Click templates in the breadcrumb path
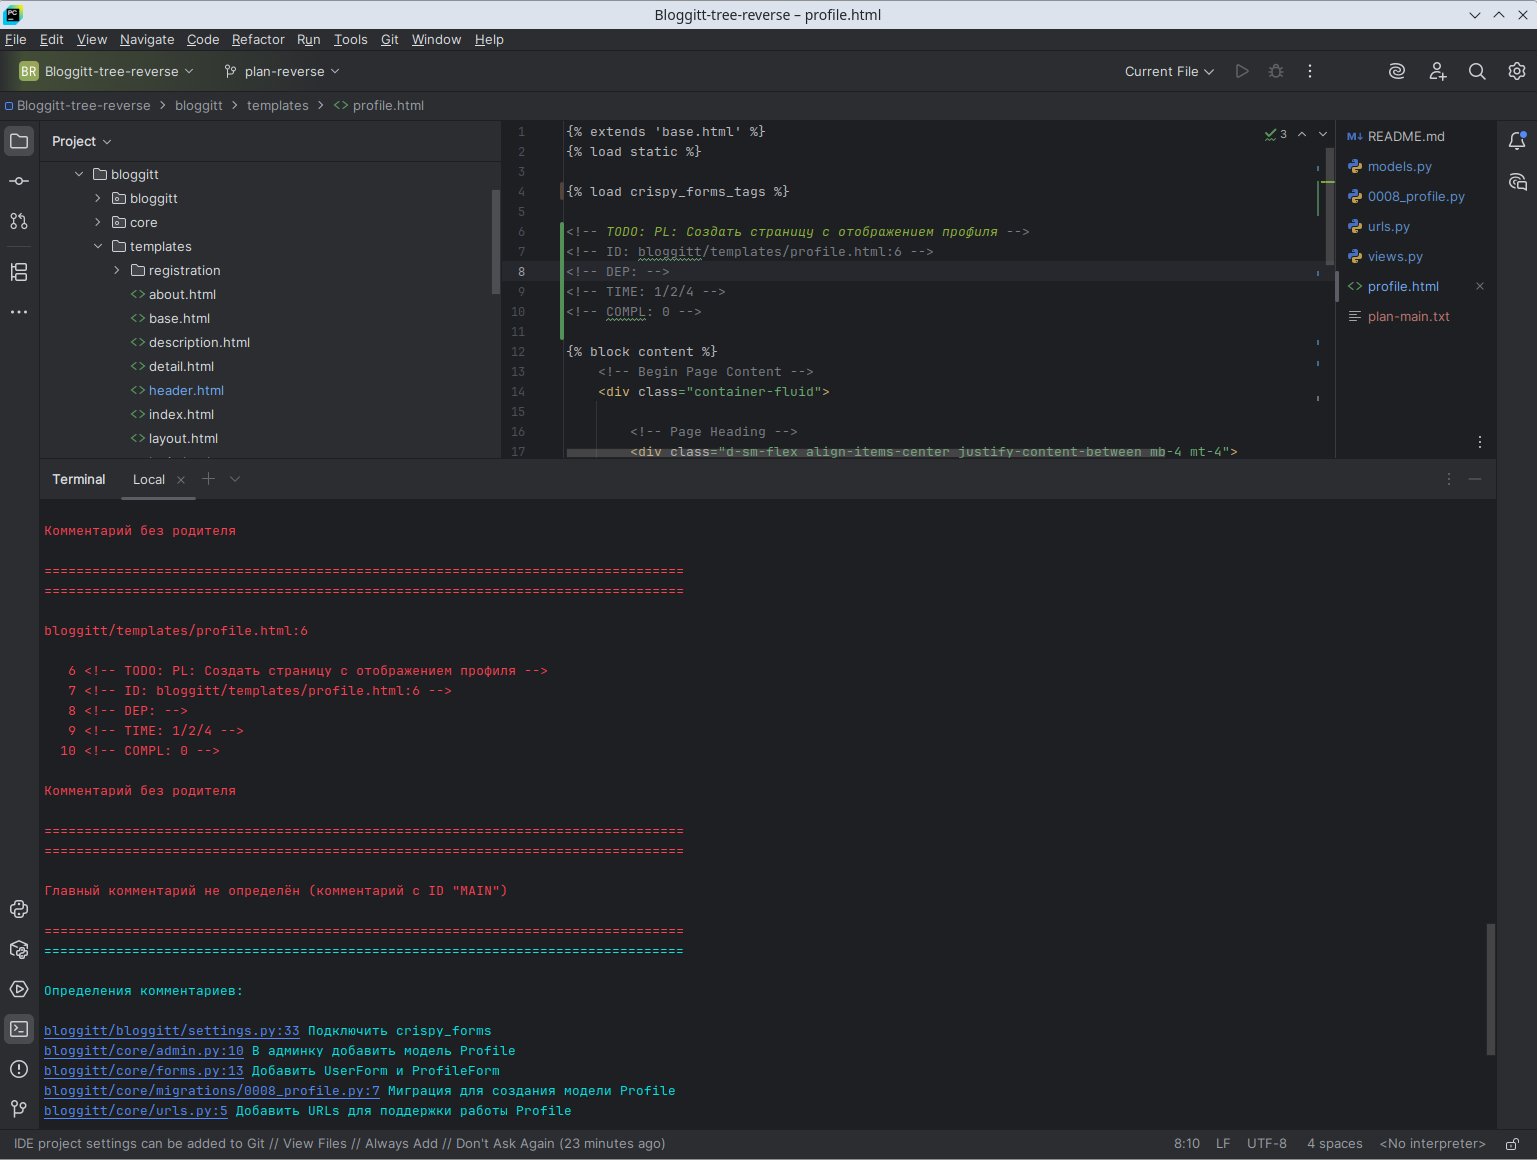Viewport: 1537px width, 1160px height. tap(278, 105)
